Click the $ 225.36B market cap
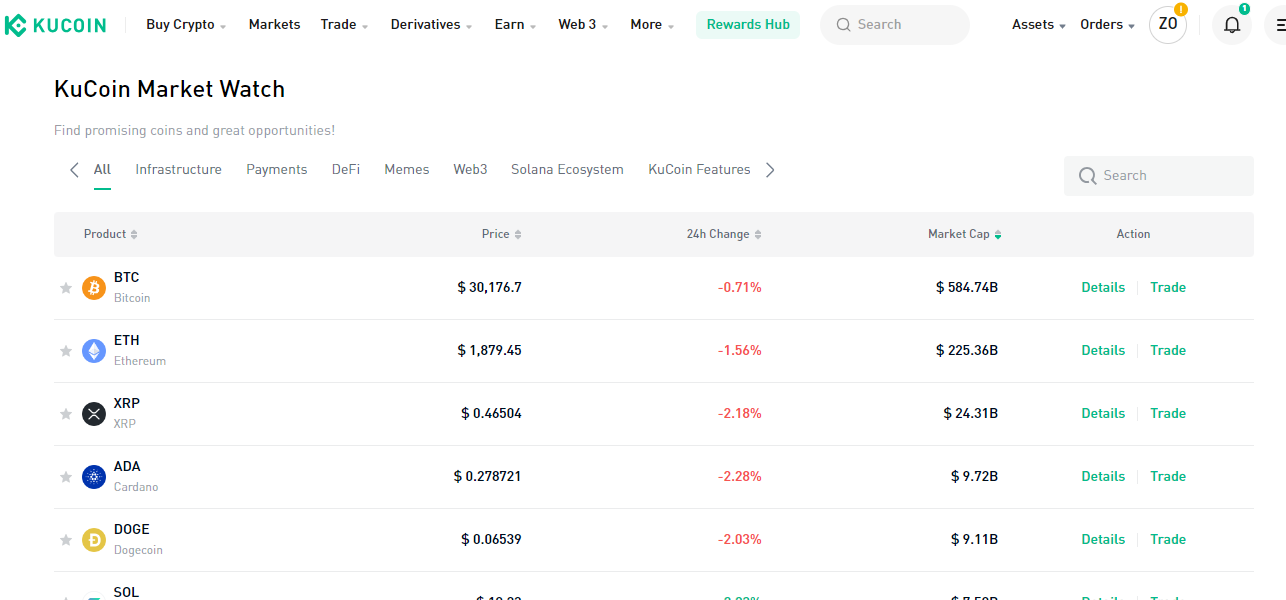1286x600 pixels. click(x=967, y=351)
